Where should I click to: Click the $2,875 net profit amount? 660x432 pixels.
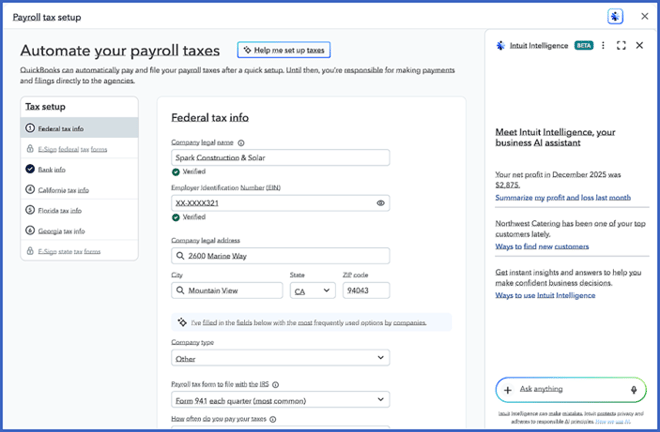[508, 185]
